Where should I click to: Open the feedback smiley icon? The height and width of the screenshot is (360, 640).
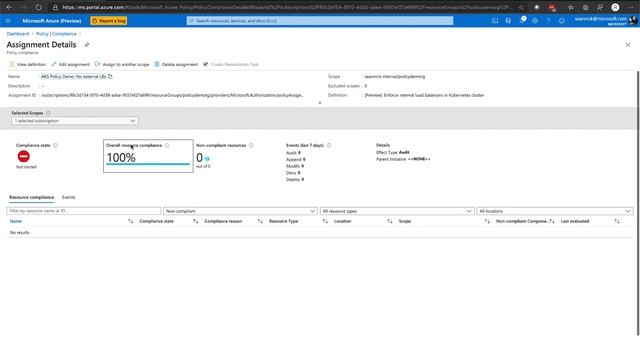pos(562,20)
